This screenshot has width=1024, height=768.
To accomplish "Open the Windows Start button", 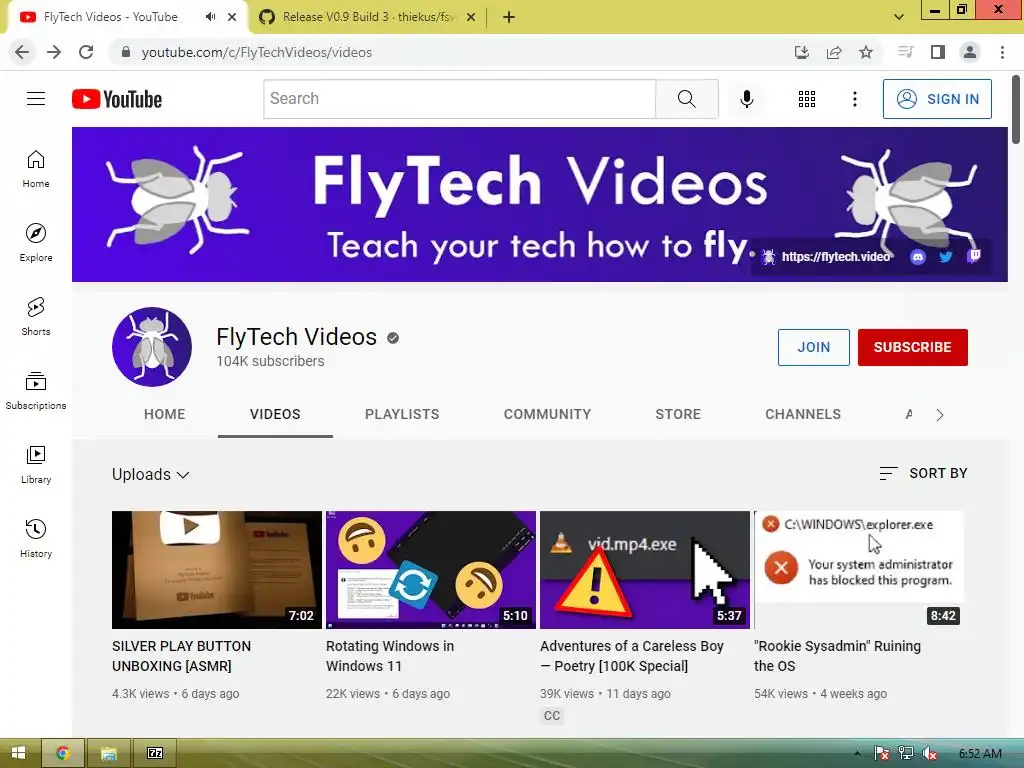I will point(18,753).
